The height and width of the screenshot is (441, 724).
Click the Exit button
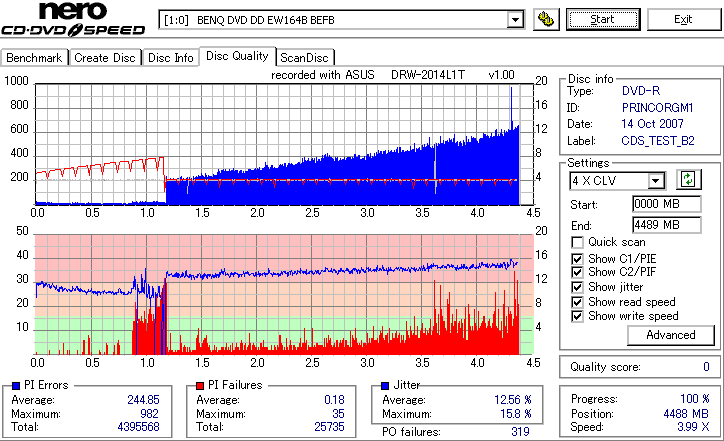pos(683,19)
